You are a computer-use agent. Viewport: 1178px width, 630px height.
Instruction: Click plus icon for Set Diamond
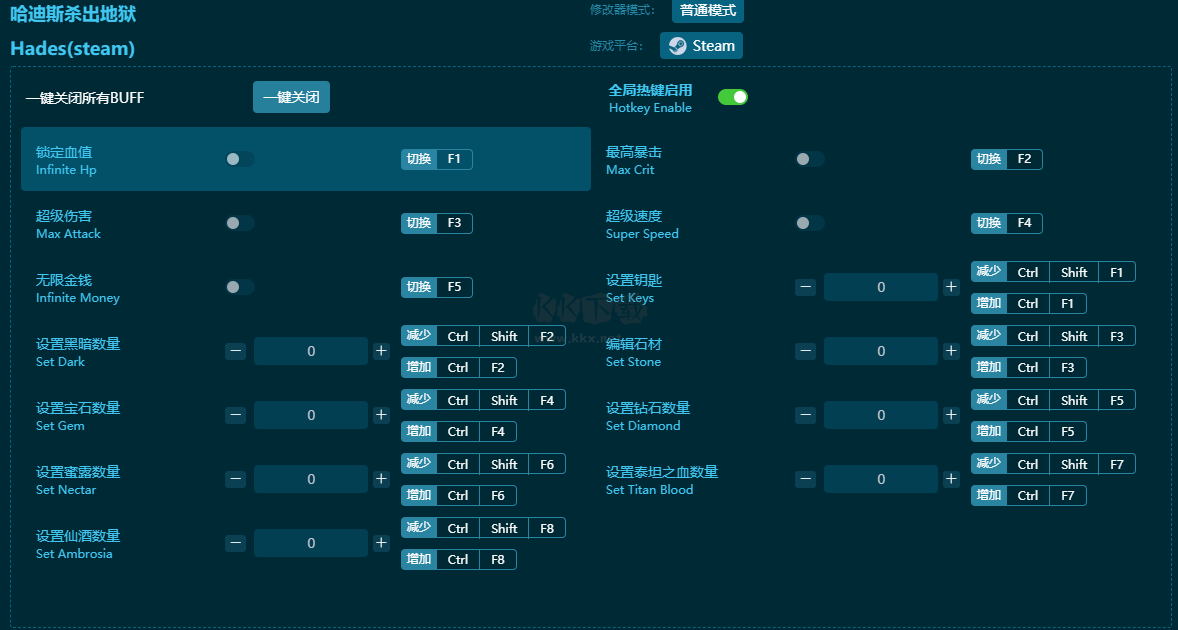click(951, 415)
